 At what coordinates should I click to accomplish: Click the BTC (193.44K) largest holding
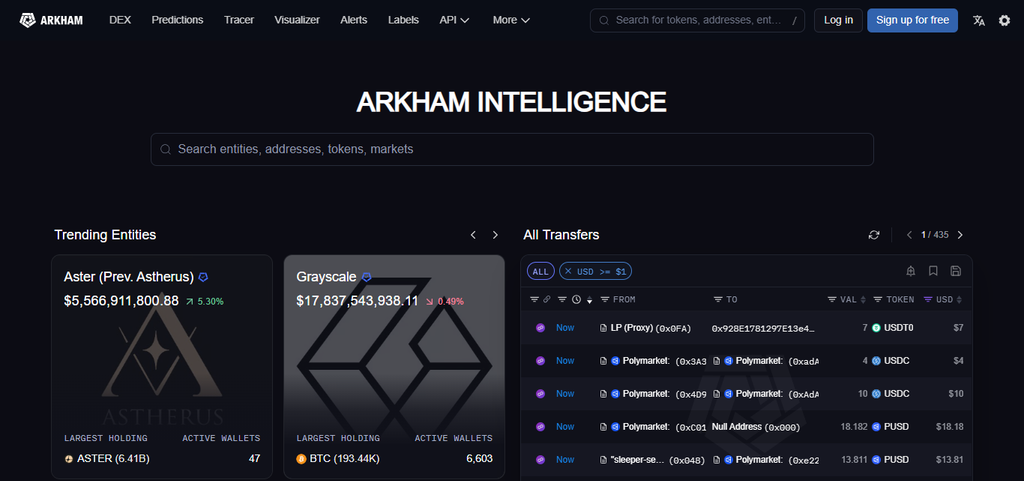(338, 459)
